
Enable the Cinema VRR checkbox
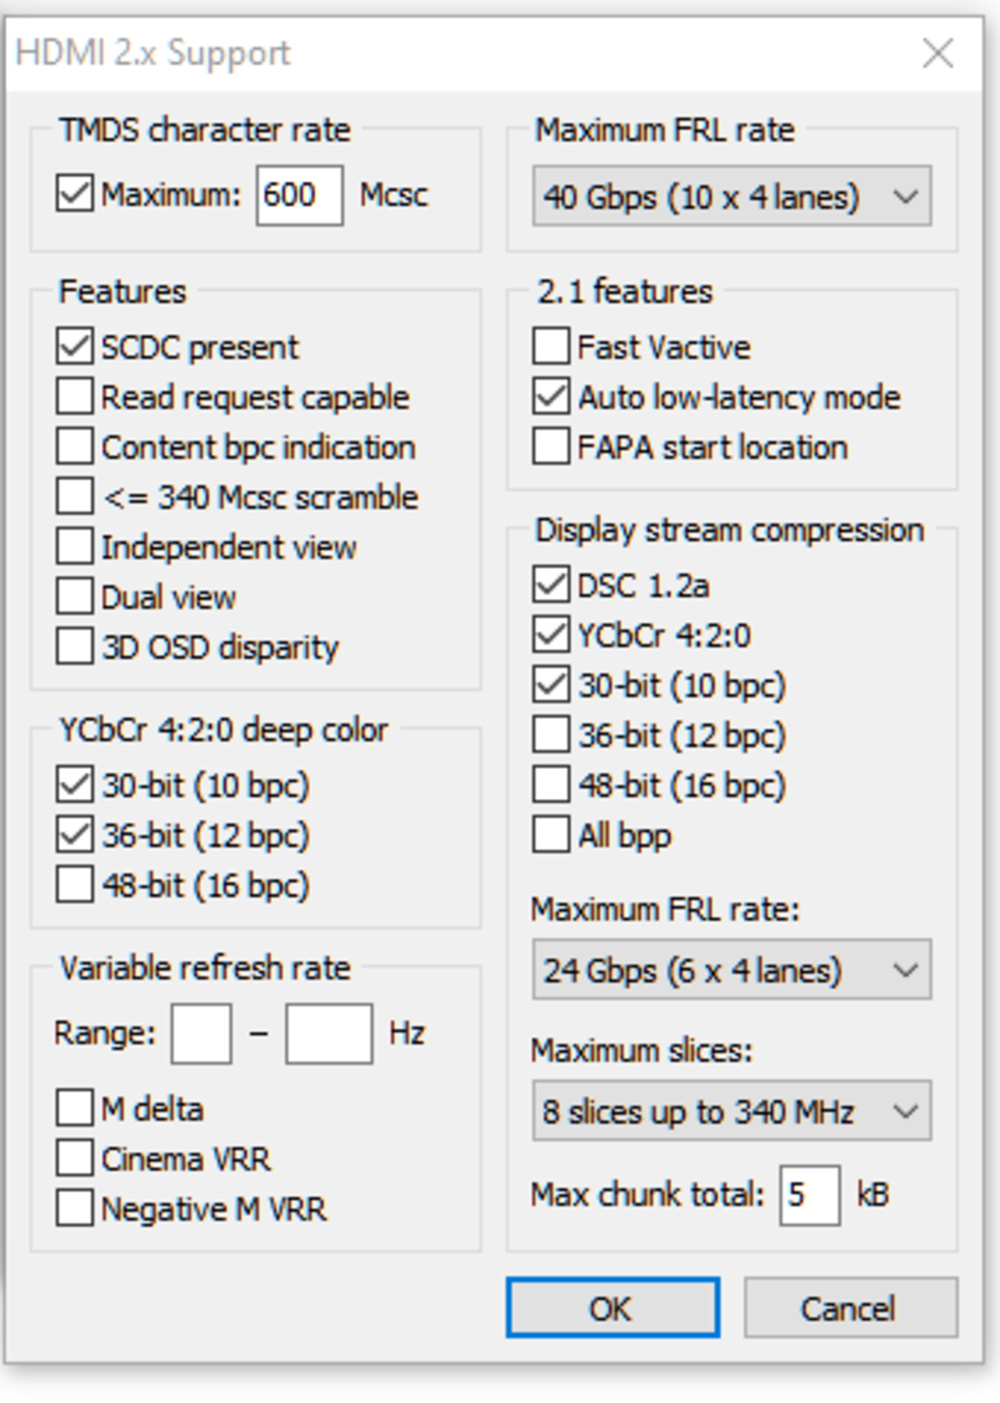pyautogui.click(x=75, y=1159)
